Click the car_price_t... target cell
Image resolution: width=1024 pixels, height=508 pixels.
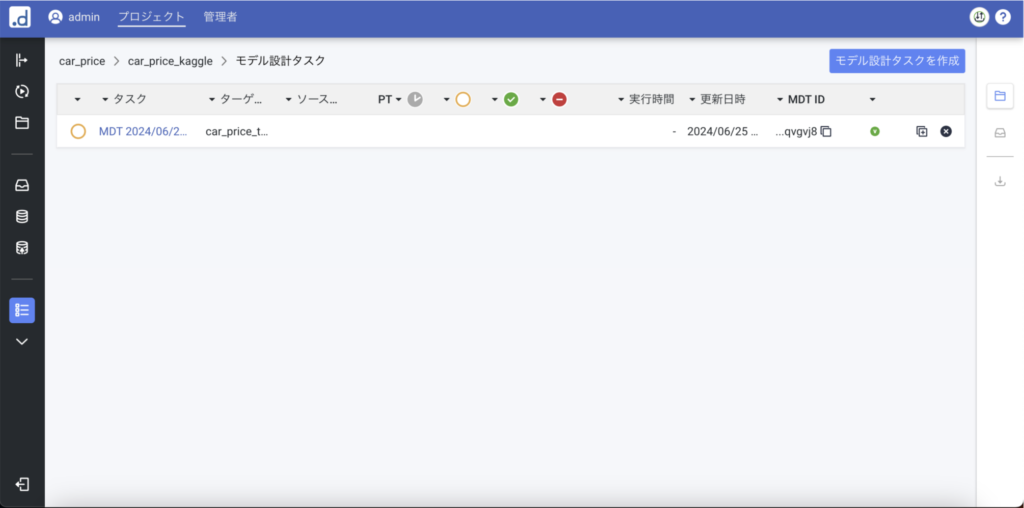[x=237, y=131]
